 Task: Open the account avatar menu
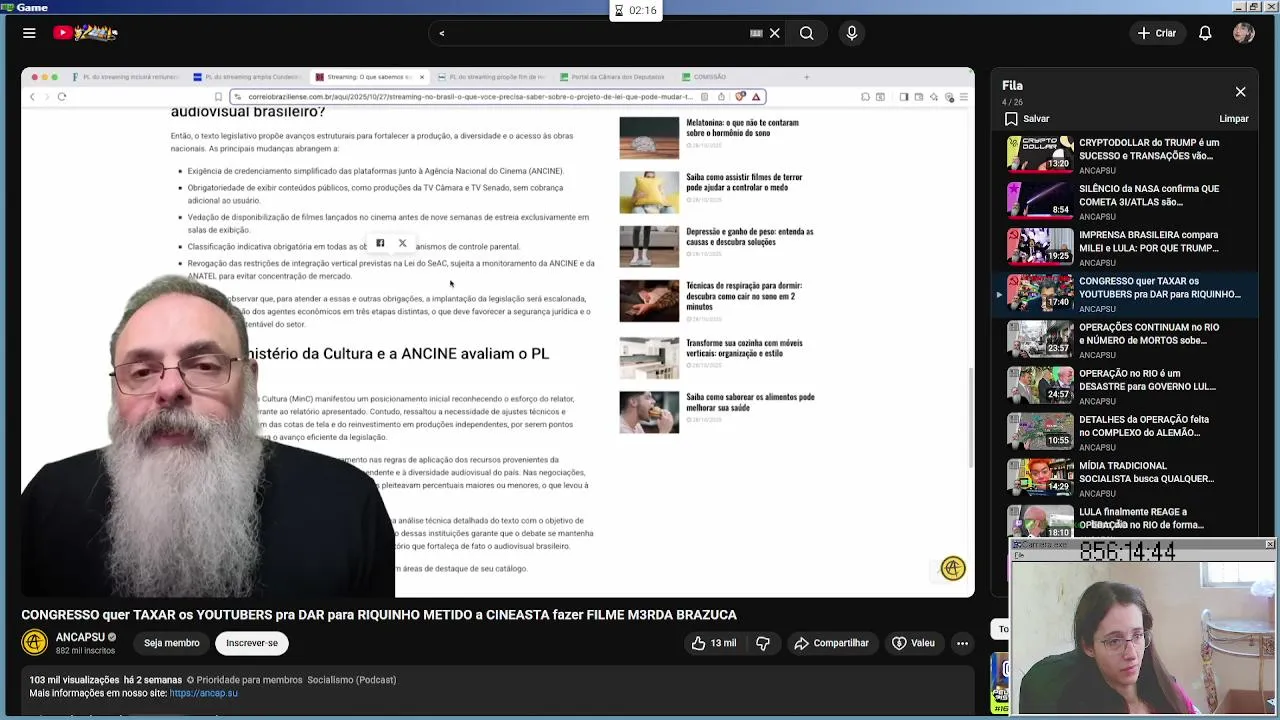click(1244, 33)
